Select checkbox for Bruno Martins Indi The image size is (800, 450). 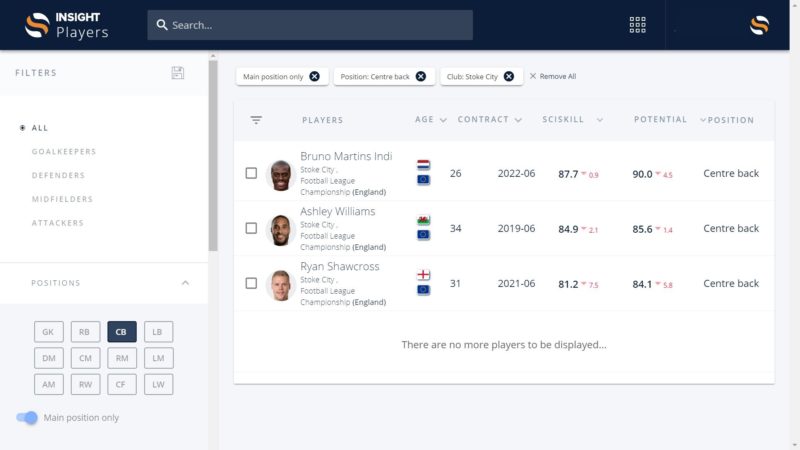(251, 173)
